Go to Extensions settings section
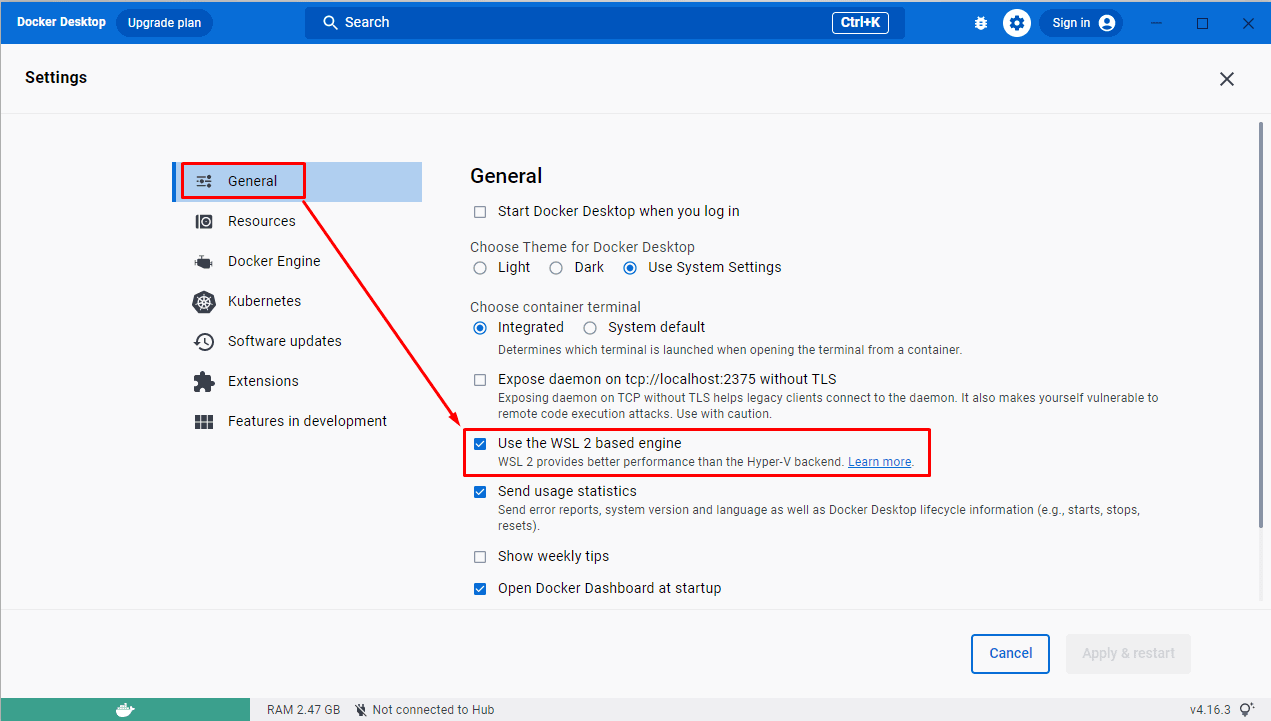Screen dimensions: 1271x721 pos(297,381)
